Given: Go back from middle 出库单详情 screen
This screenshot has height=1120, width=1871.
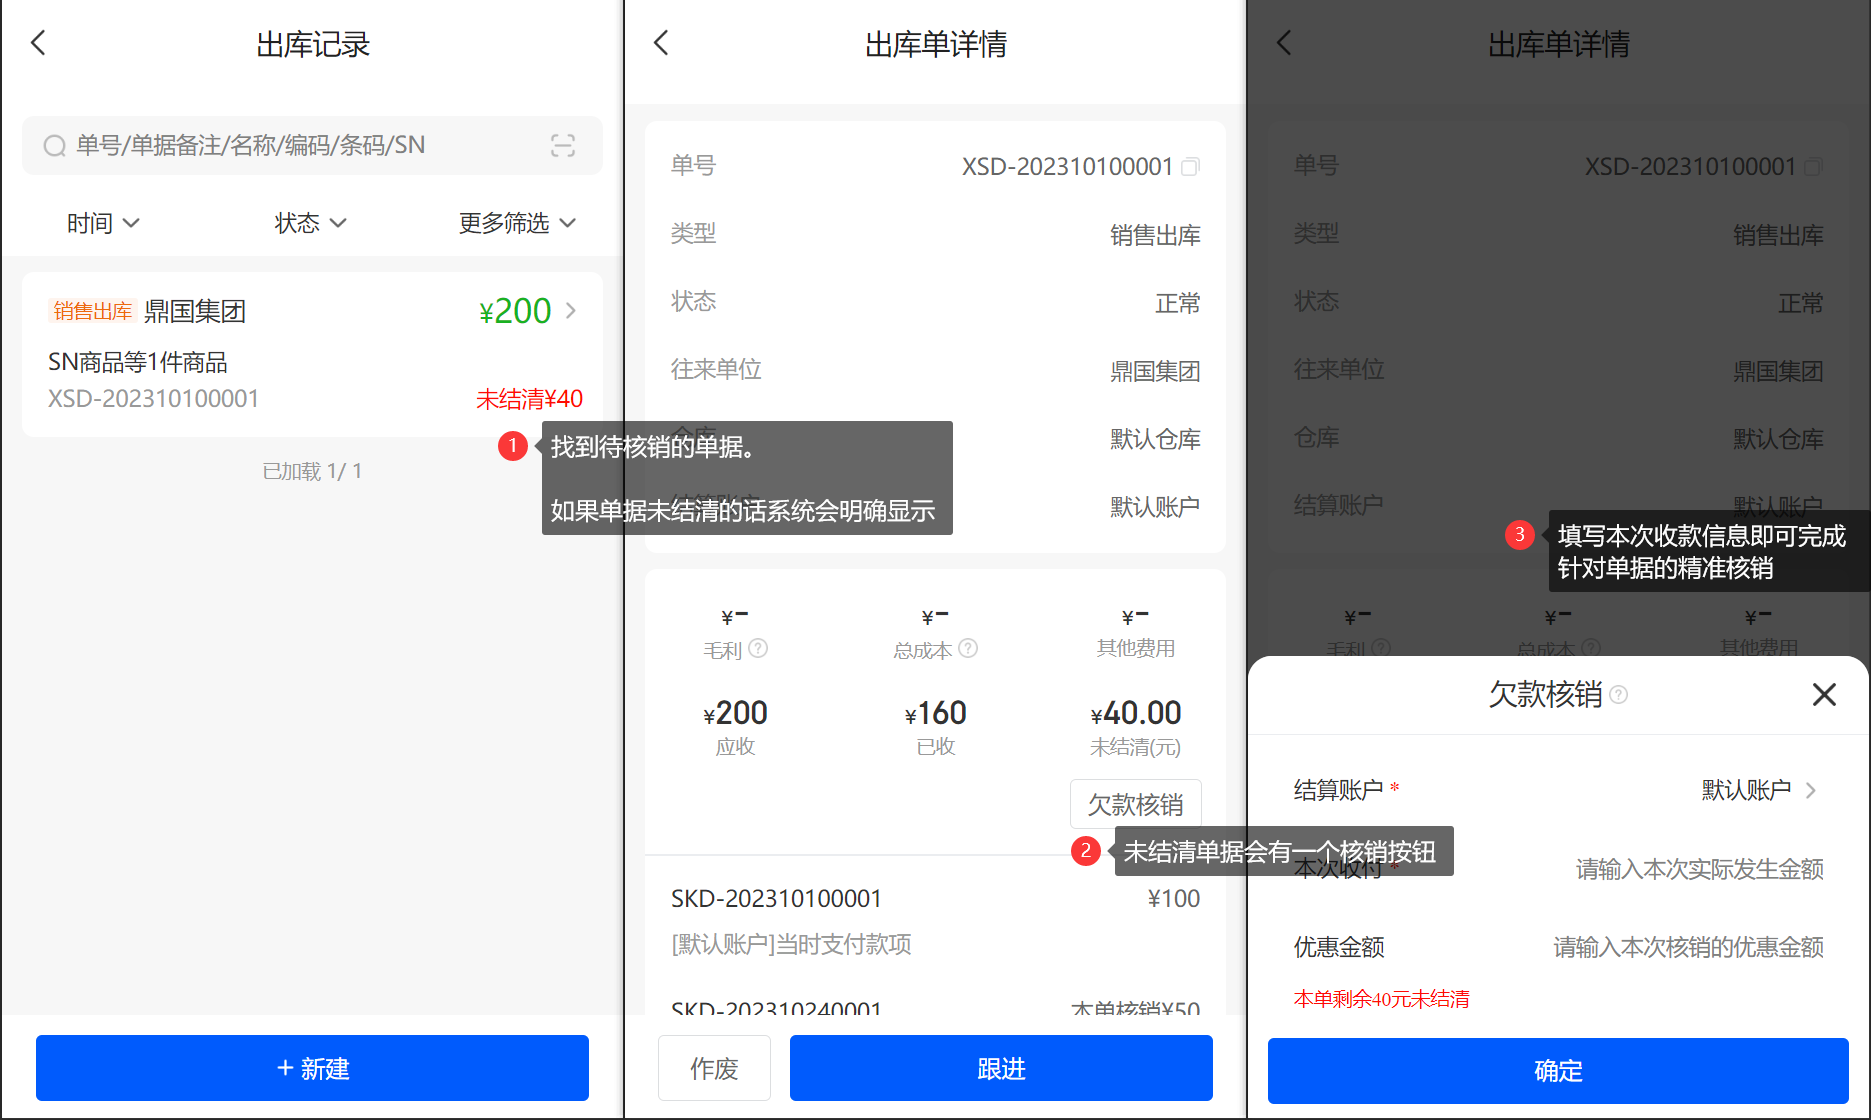Looking at the screenshot, I should [661, 43].
